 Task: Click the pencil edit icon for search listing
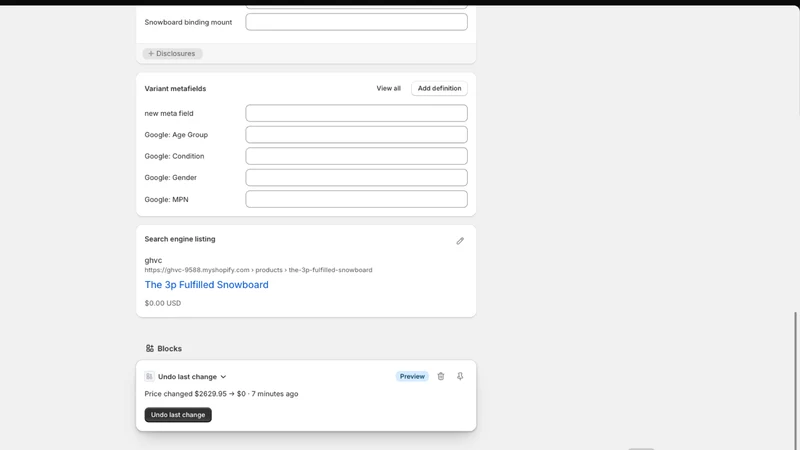click(460, 241)
